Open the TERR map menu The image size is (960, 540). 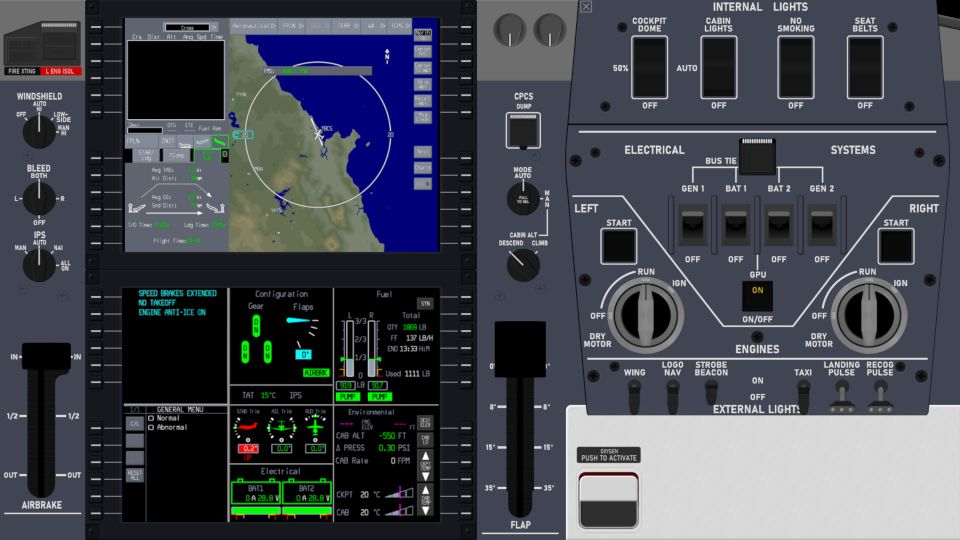tap(347, 26)
